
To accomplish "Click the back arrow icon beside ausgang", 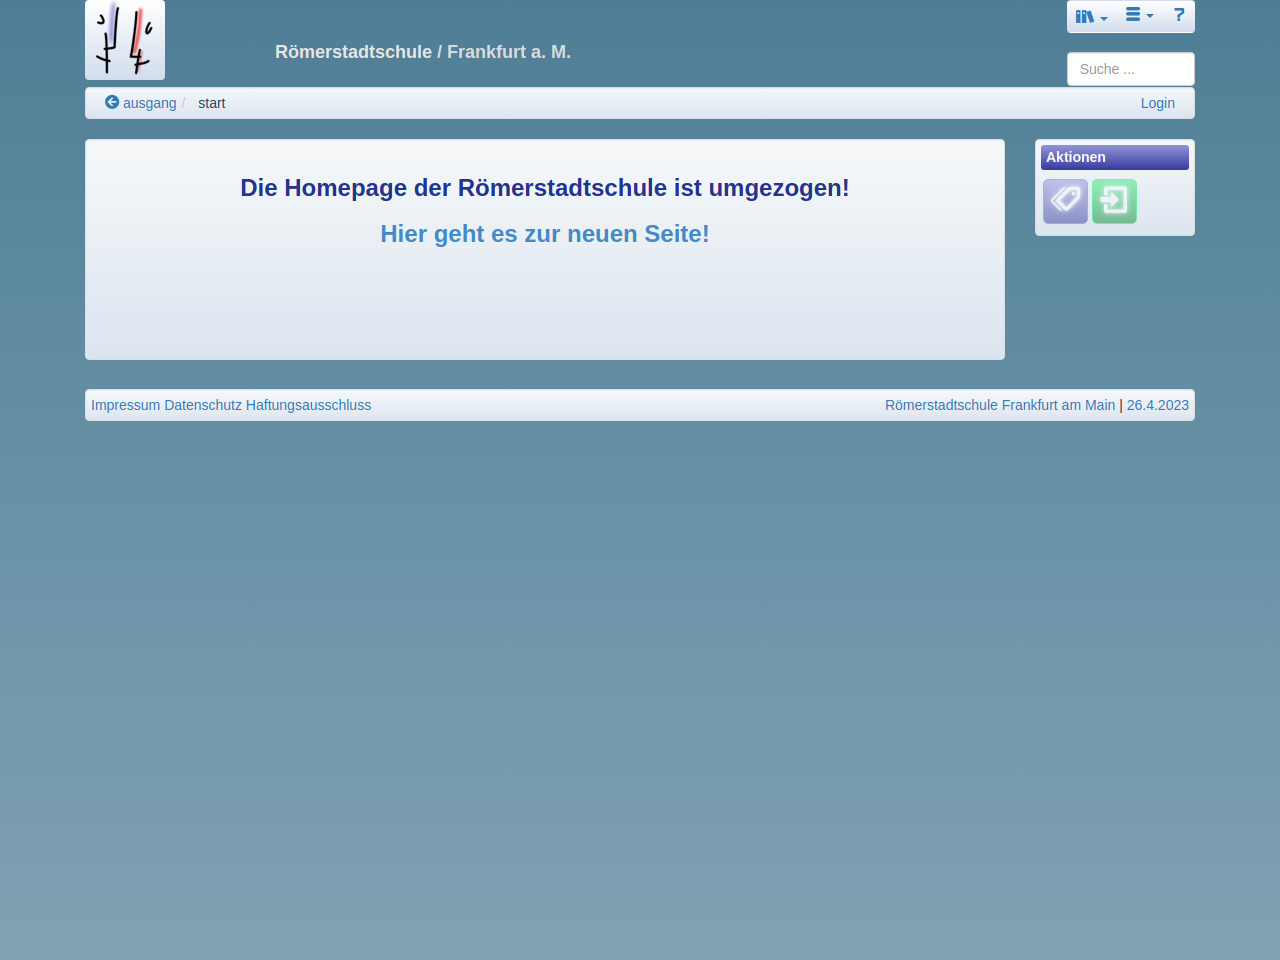I will (x=112, y=102).
